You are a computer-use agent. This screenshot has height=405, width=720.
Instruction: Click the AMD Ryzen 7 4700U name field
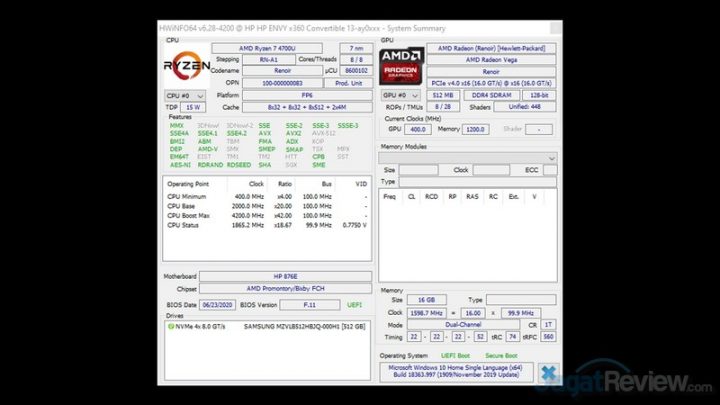point(267,48)
